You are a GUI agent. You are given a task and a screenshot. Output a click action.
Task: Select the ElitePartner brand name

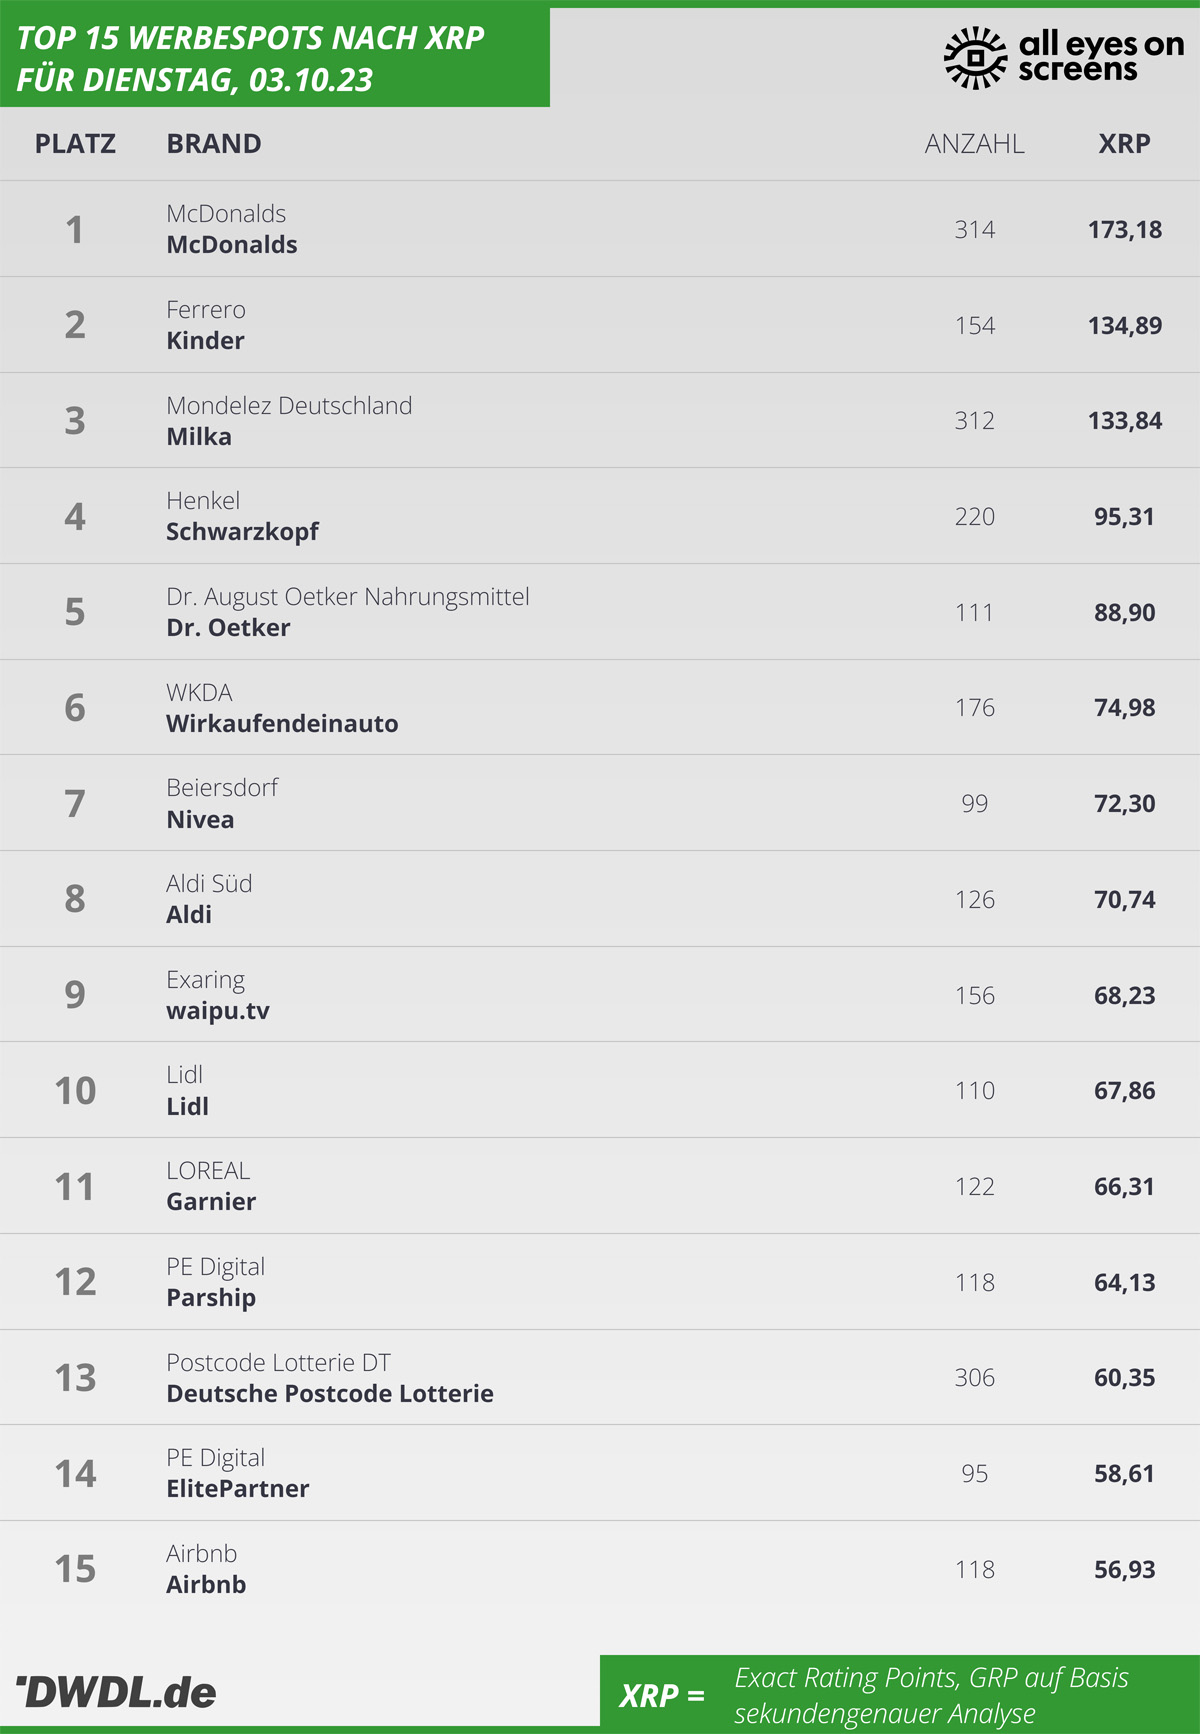pos(238,1489)
